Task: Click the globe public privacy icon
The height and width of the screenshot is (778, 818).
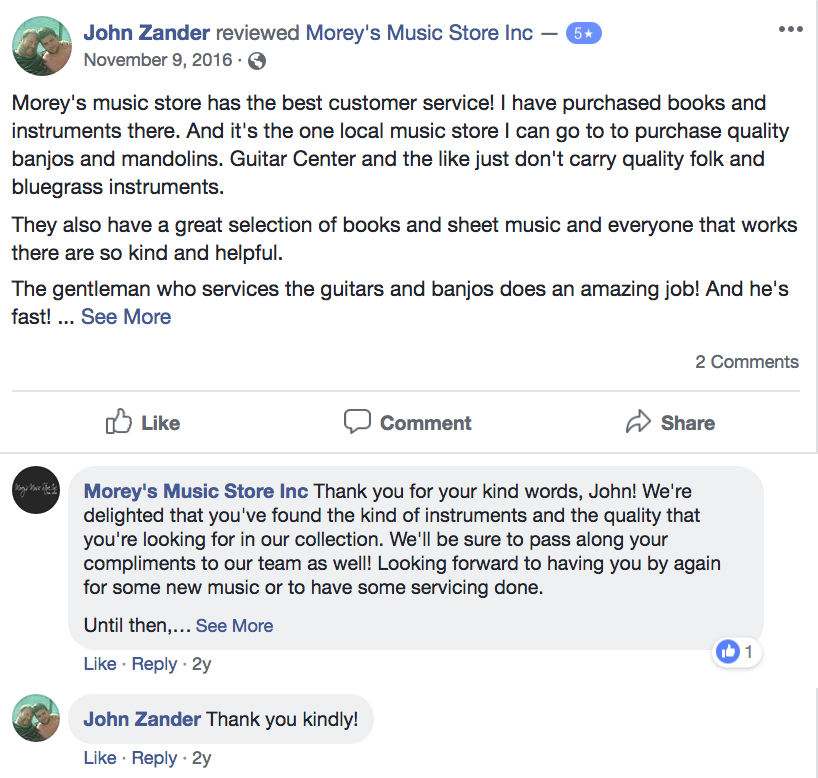Action: click(257, 61)
